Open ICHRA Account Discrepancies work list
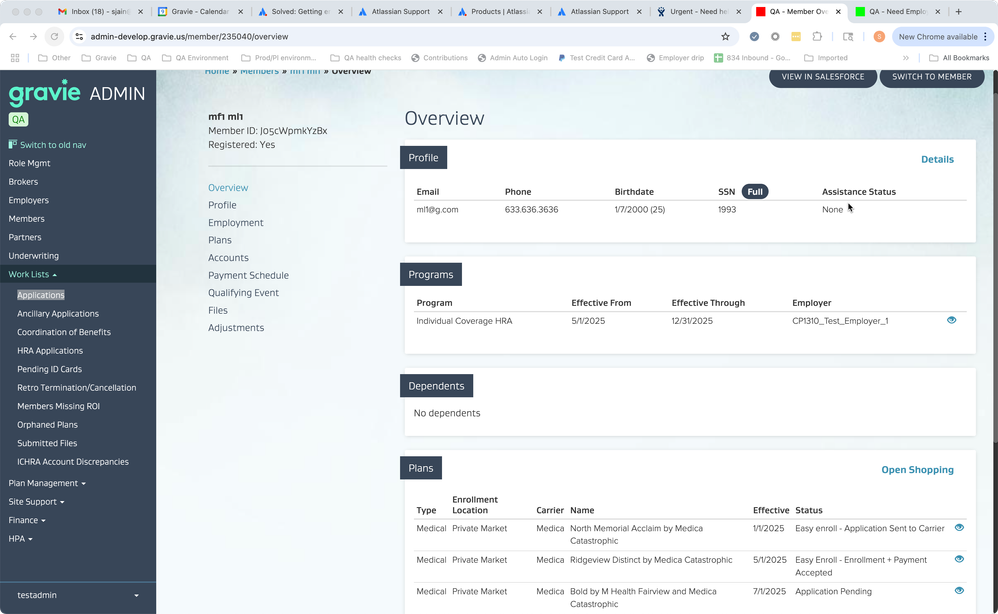The image size is (998, 614). coord(73,462)
